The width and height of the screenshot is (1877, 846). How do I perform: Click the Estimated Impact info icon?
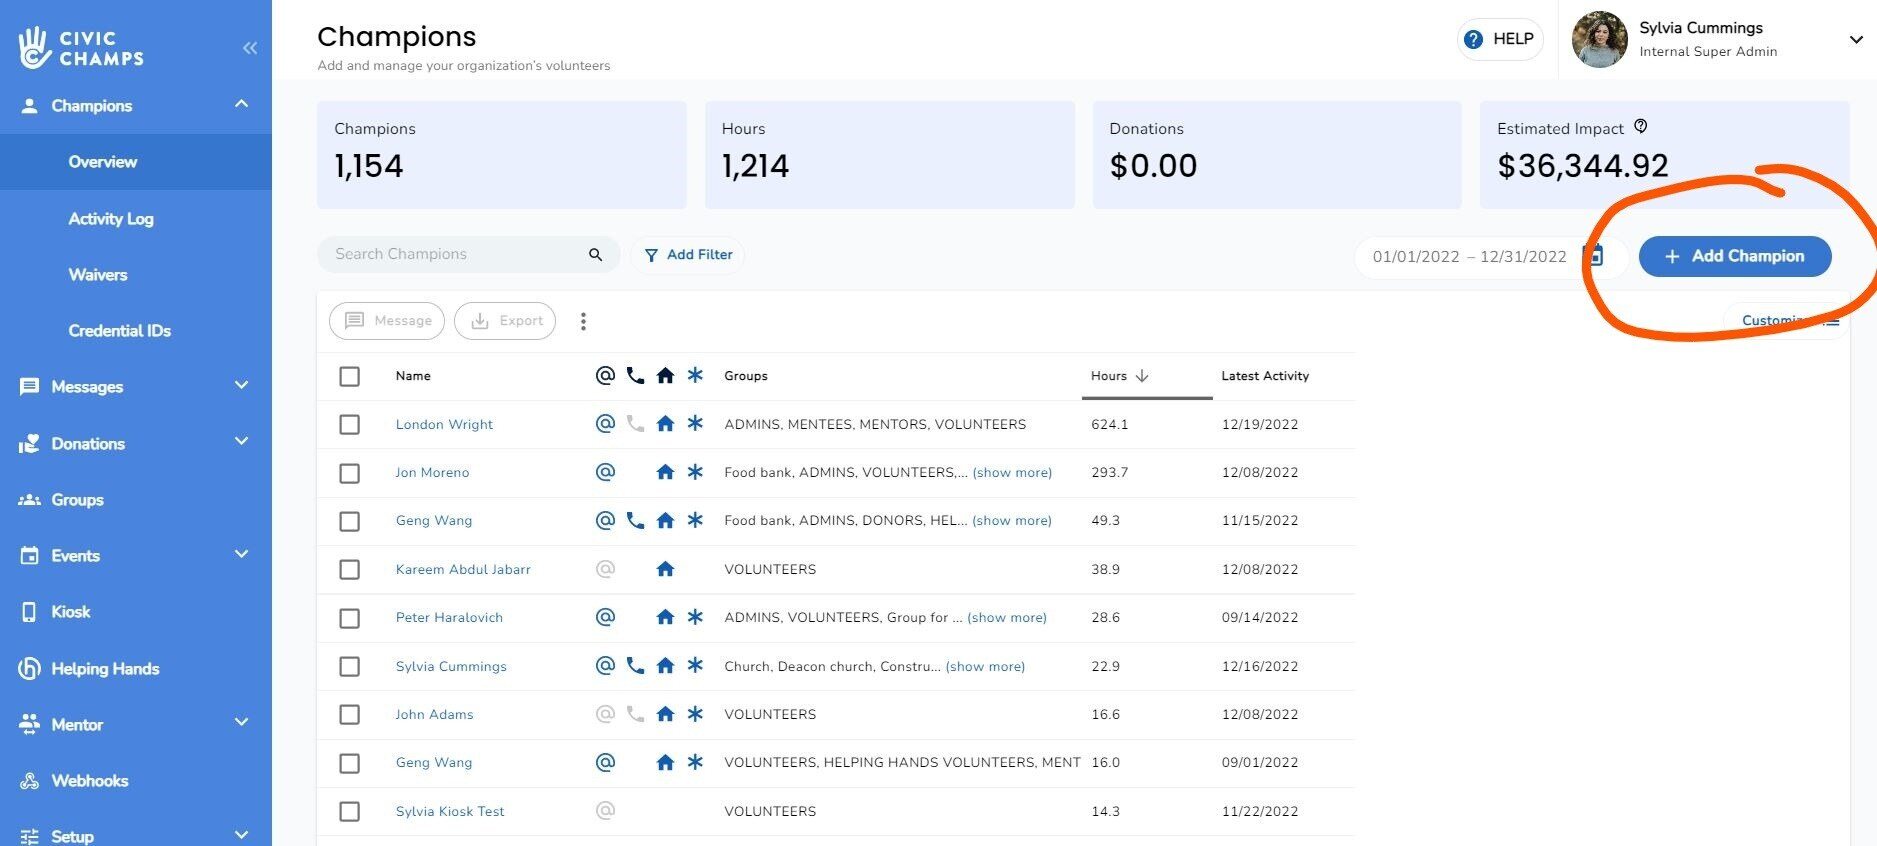click(1641, 127)
